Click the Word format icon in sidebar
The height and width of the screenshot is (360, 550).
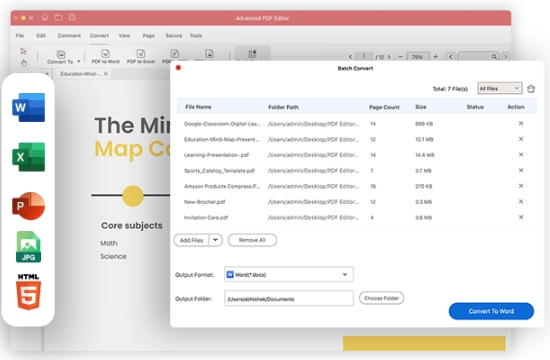tap(28, 107)
